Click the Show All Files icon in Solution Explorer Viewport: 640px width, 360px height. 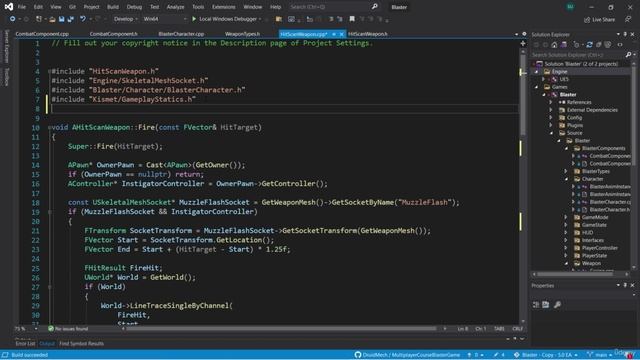pyautogui.click(x=608, y=44)
